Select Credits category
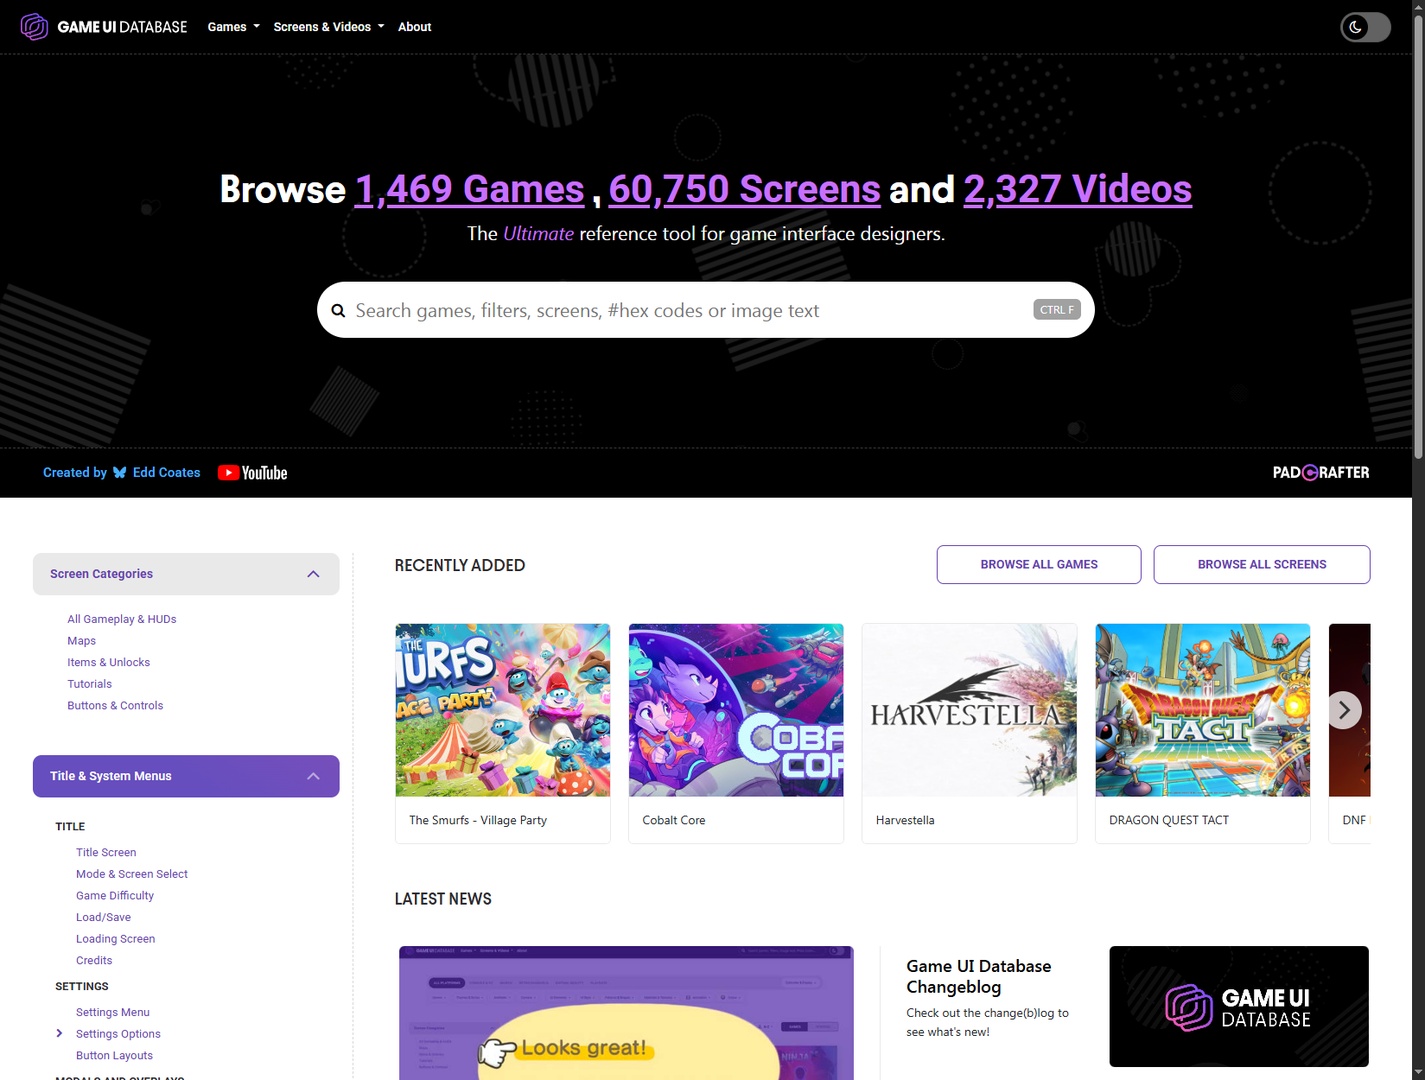The image size is (1425, 1080). [94, 960]
